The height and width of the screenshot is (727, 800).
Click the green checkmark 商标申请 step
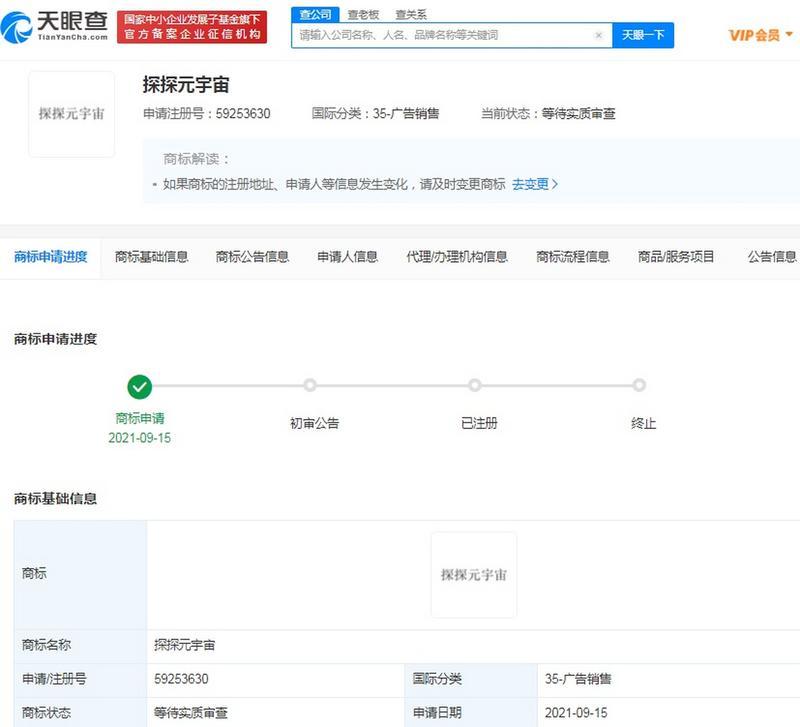click(x=139, y=387)
